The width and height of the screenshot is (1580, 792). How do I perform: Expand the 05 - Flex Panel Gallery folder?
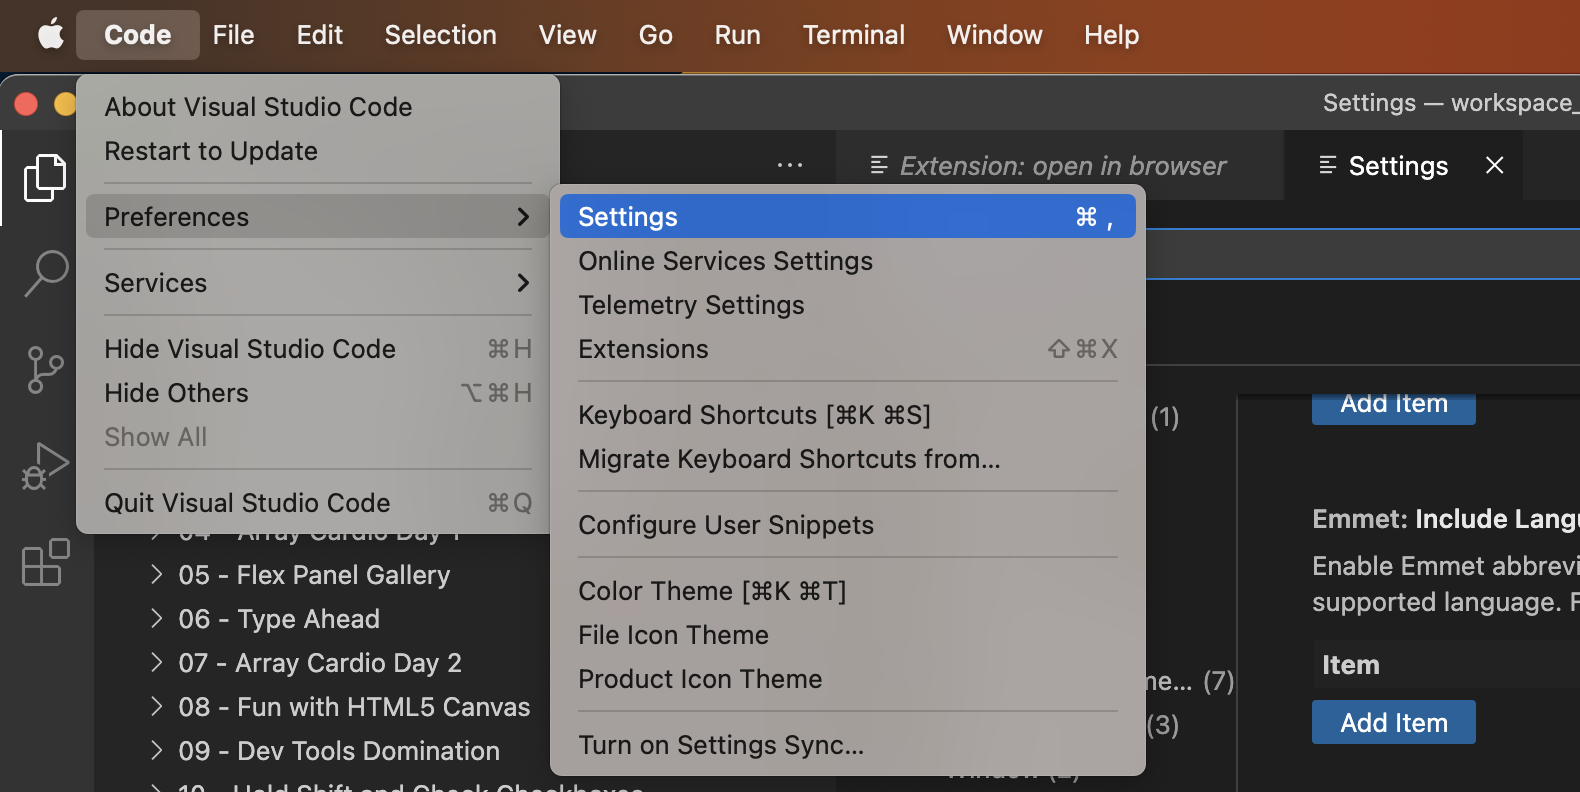[x=314, y=575]
